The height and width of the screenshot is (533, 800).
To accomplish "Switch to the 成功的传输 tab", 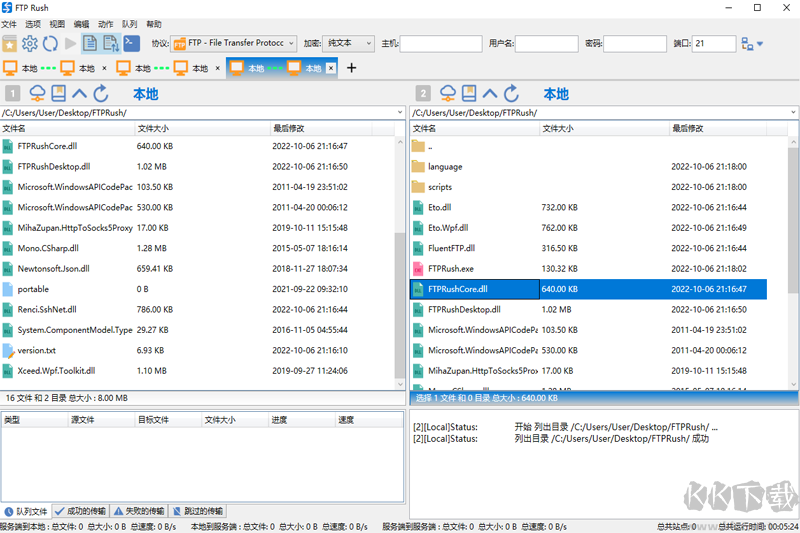I will (x=81, y=511).
